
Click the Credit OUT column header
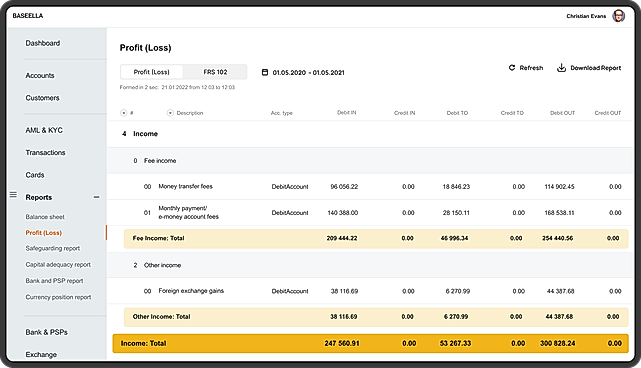coord(607,113)
